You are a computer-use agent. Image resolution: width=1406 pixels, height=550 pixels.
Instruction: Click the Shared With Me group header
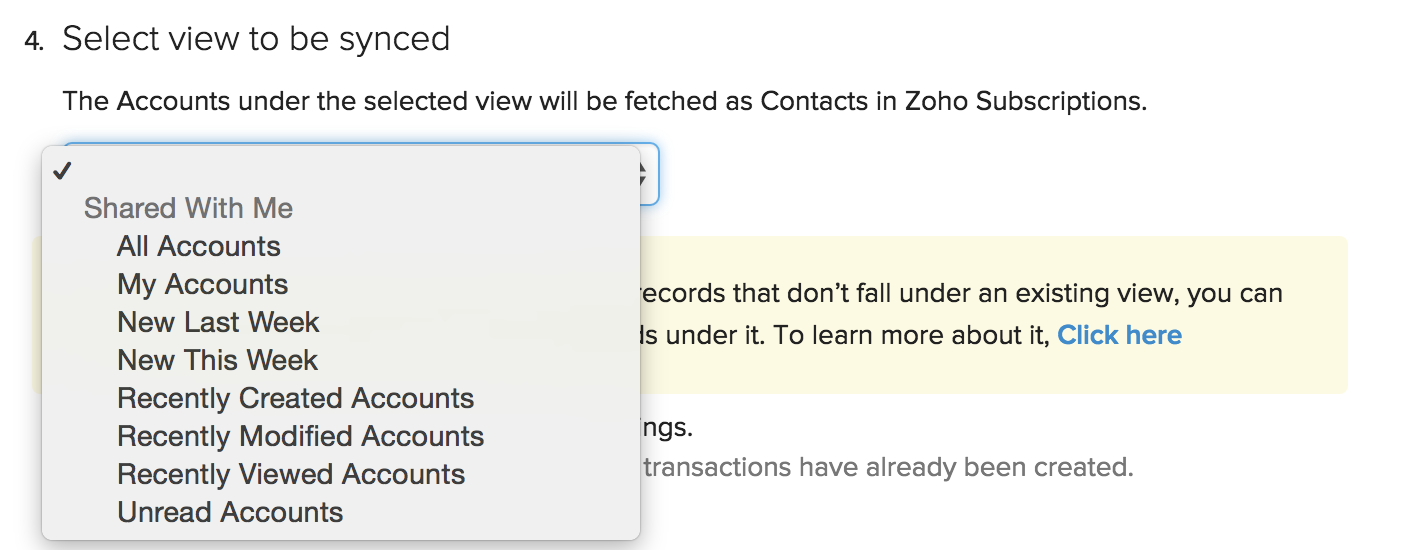[x=188, y=209]
